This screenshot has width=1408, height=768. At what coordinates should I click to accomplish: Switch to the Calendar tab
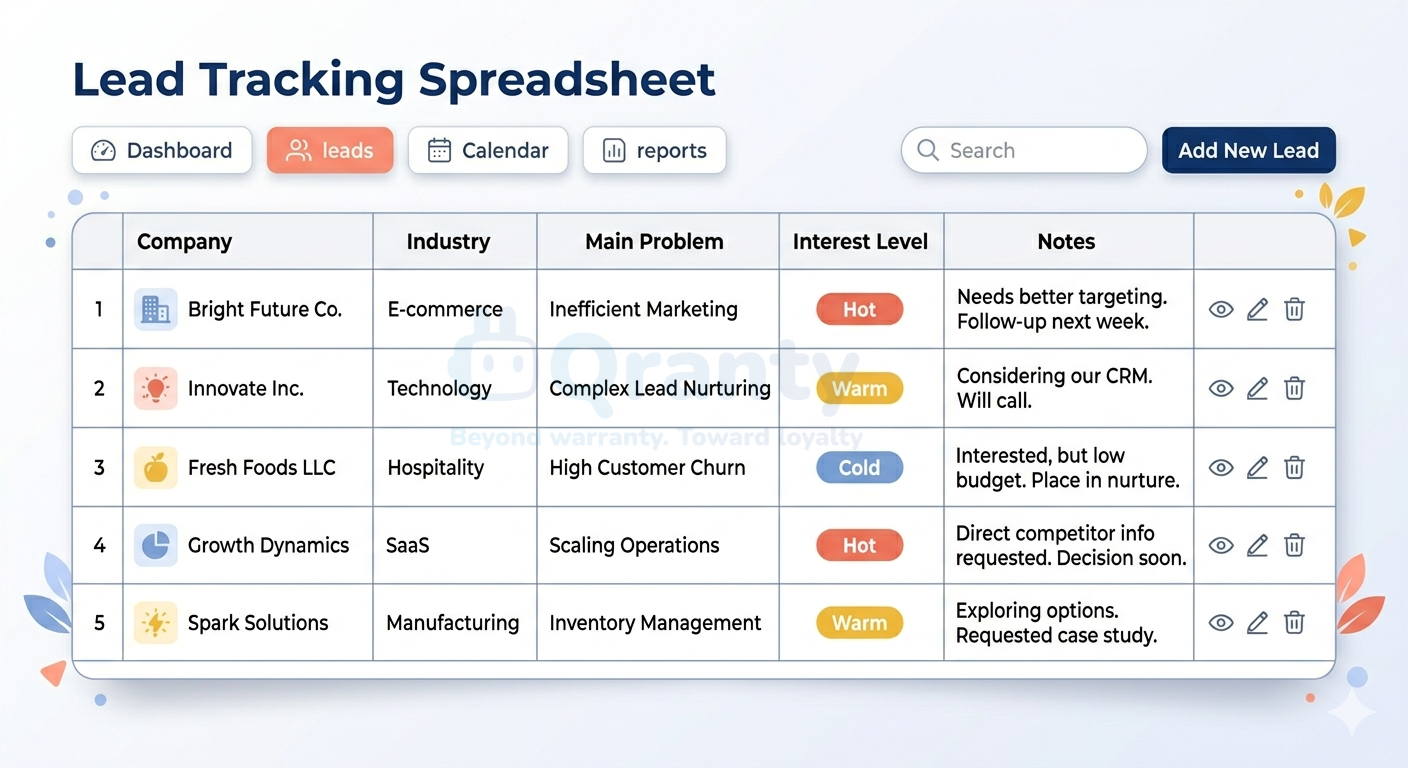(x=488, y=150)
